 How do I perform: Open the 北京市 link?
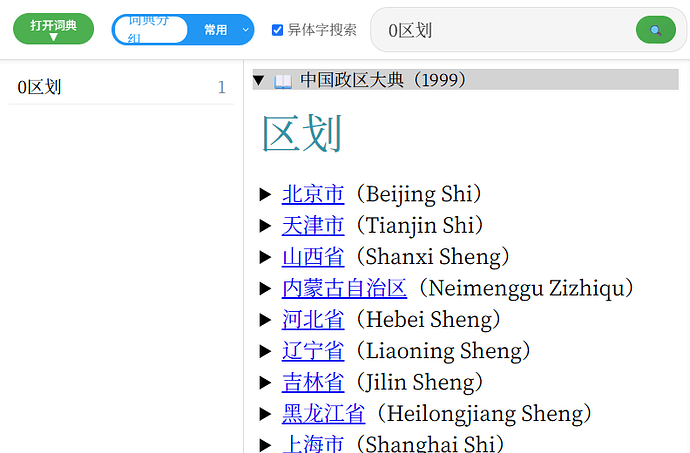click(313, 194)
